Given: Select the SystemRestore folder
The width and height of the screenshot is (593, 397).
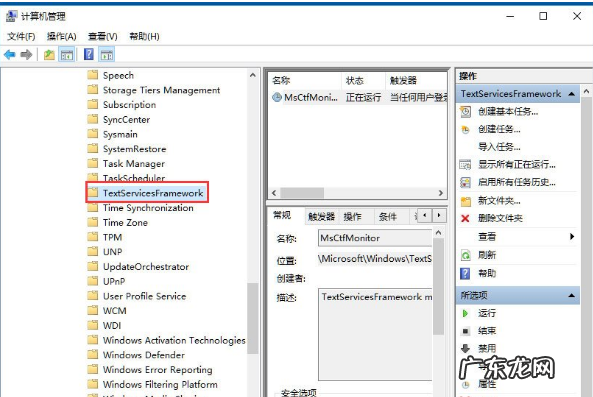Looking at the screenshot, I should (x=134, y=149).
